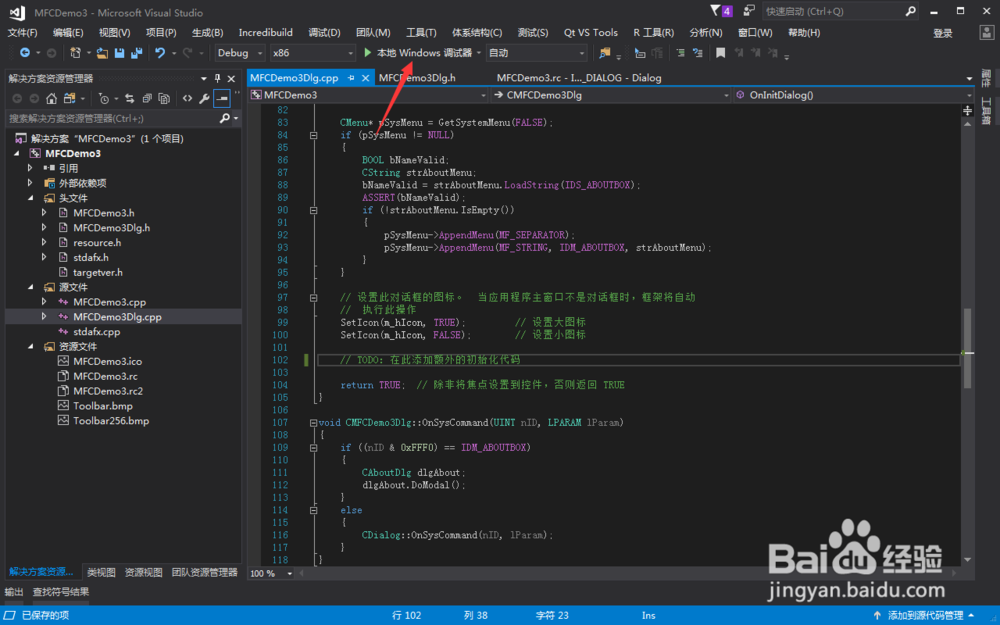Collapse the code block at line 84
The image size is (1000, 625).
point(313,135)
